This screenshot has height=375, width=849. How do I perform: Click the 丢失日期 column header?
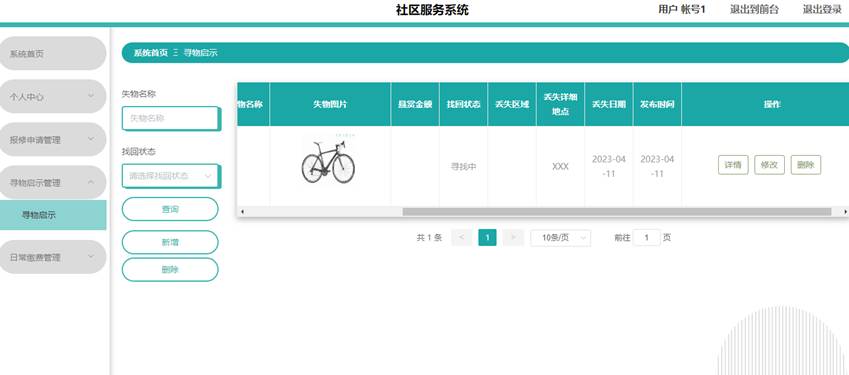(x=609, y=104)
